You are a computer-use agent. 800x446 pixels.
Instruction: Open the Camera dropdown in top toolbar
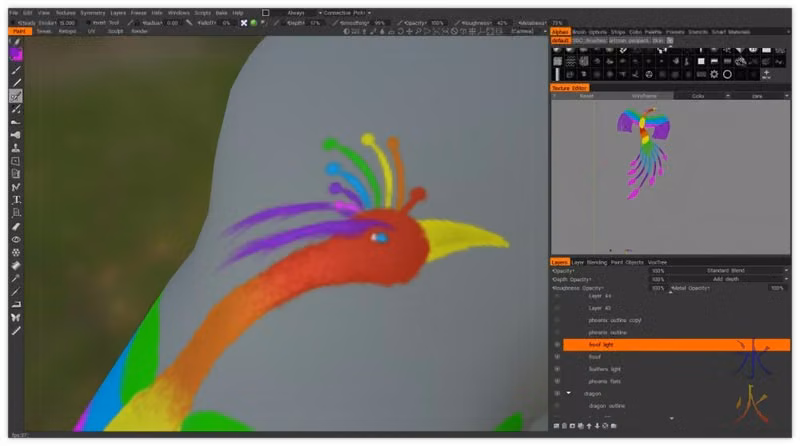click(x=529, y=31)
